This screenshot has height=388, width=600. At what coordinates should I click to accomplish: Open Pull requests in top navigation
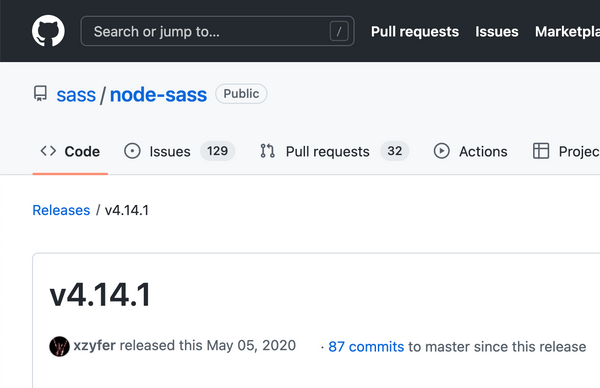pyautogui.click(x=415, y=31)
